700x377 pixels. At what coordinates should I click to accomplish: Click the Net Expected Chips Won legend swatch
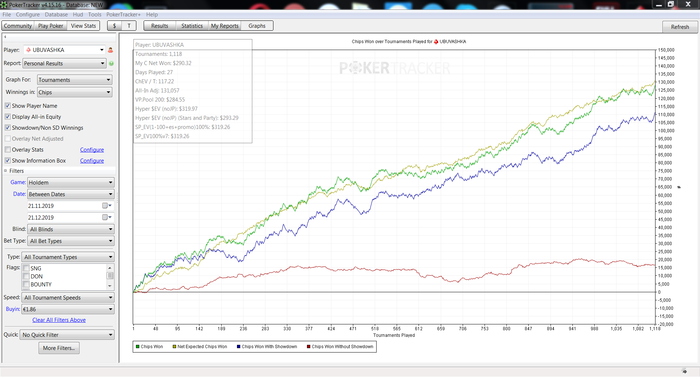pyautogui.click(x=174, y=347)
